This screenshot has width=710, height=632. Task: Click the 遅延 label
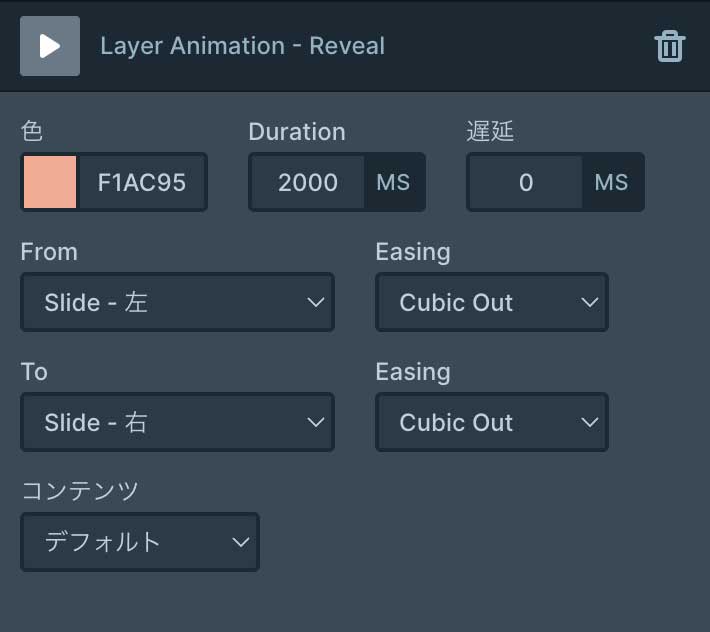click(490, 132)
